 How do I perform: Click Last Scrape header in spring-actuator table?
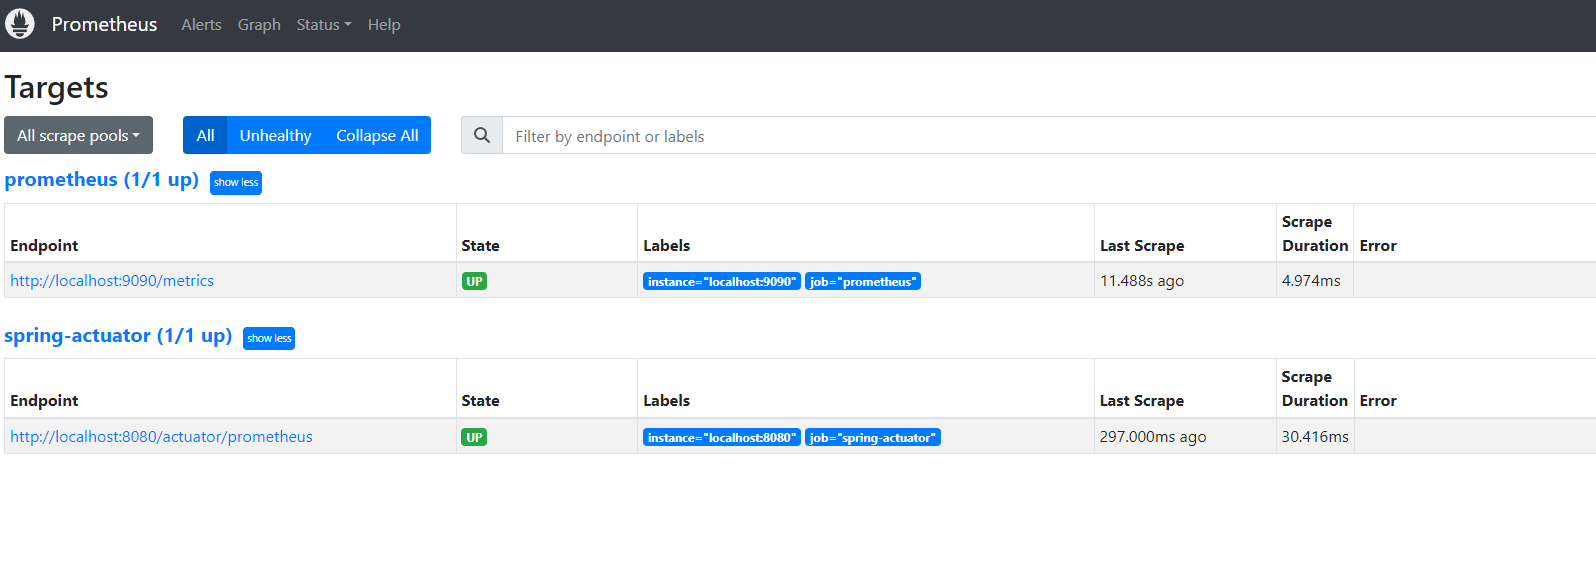tap(1142, 400)
